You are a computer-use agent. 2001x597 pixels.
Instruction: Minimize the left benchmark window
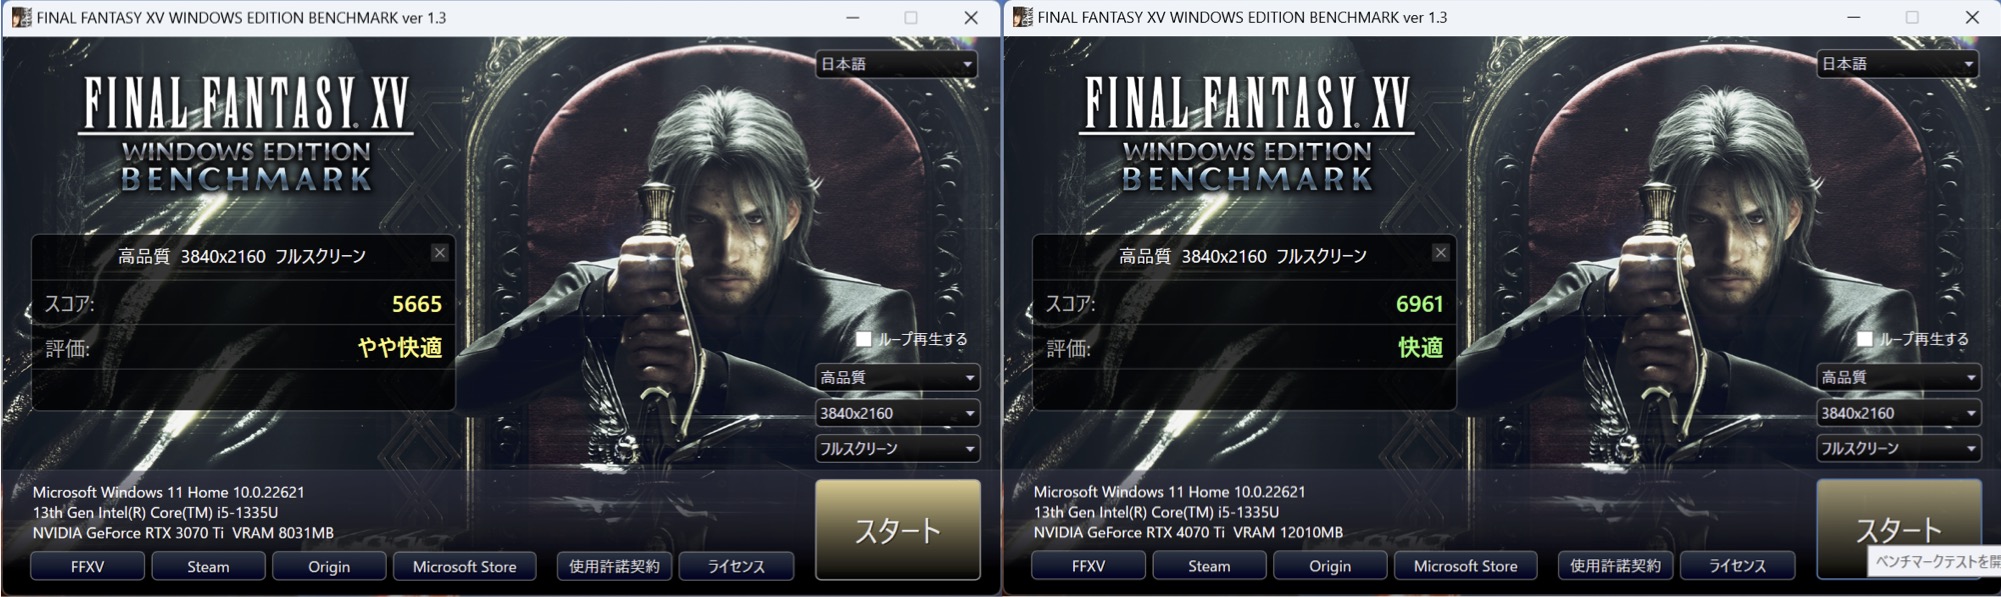point(852,17)
